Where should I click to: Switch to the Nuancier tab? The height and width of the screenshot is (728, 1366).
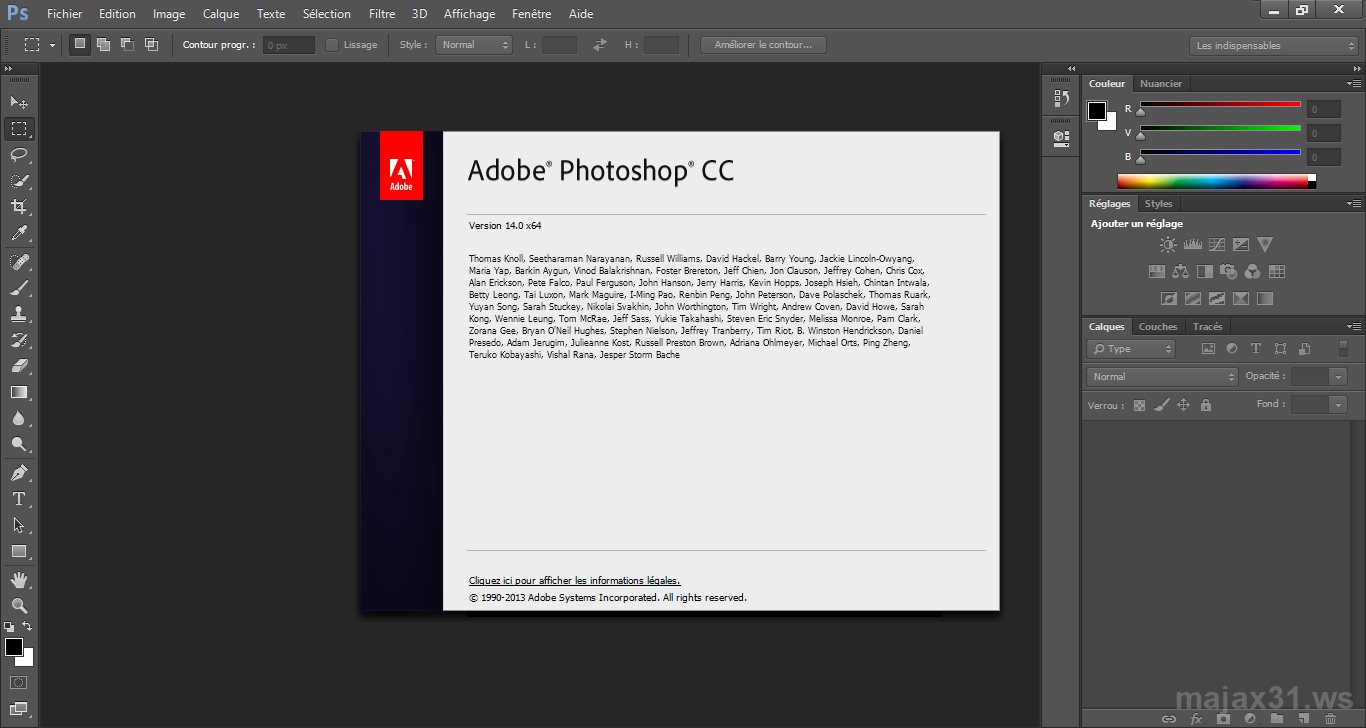click(1161, 84)
